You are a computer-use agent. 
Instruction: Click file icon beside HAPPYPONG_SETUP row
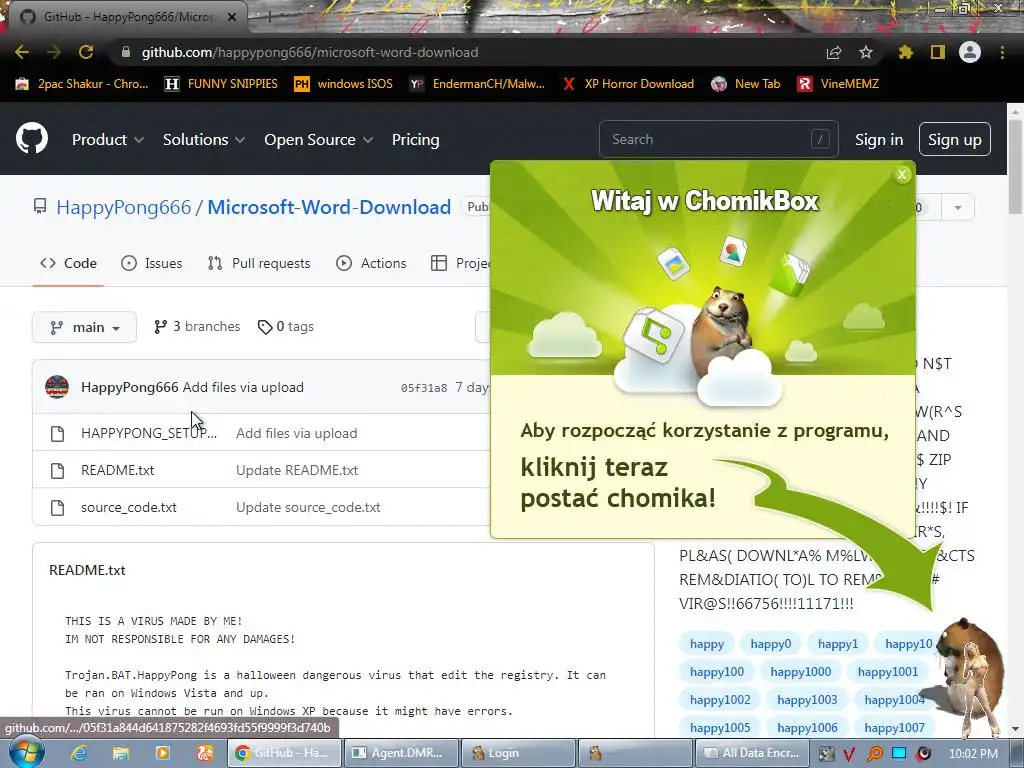click(57, 434)
